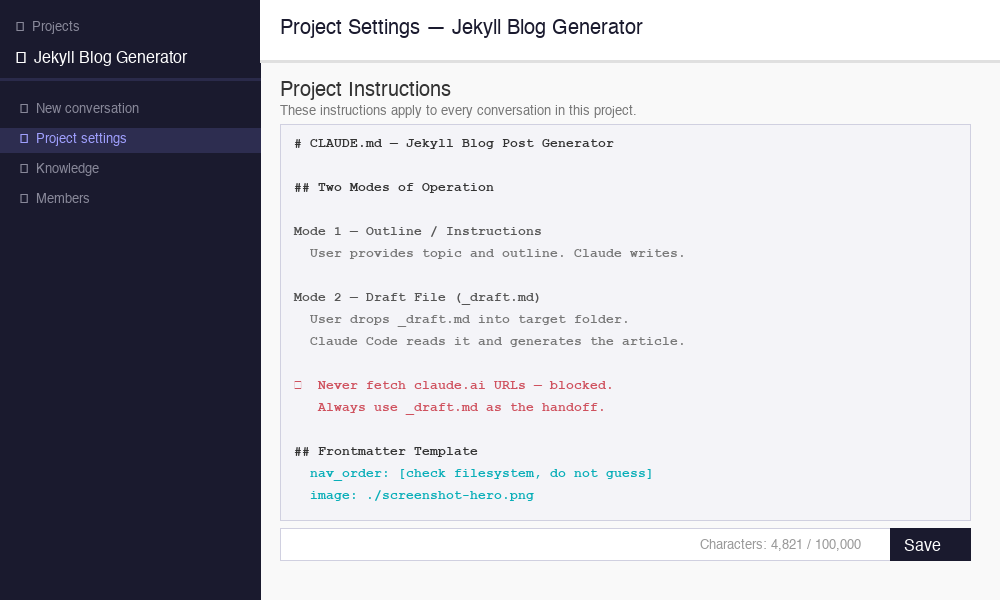The height and width of the screenshot is (600, 1000).
Task: Click the Projects icon in the sidebar
Action: coord(22,26)
